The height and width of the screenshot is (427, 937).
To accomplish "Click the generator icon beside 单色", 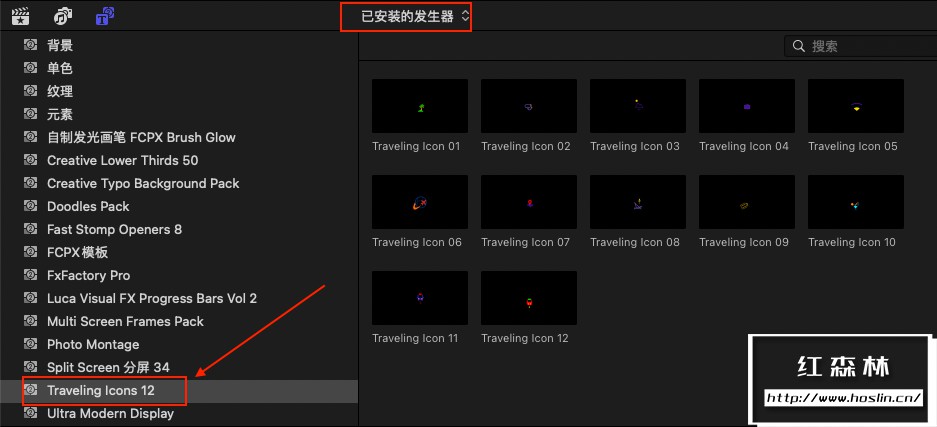I will click(30, 67).
